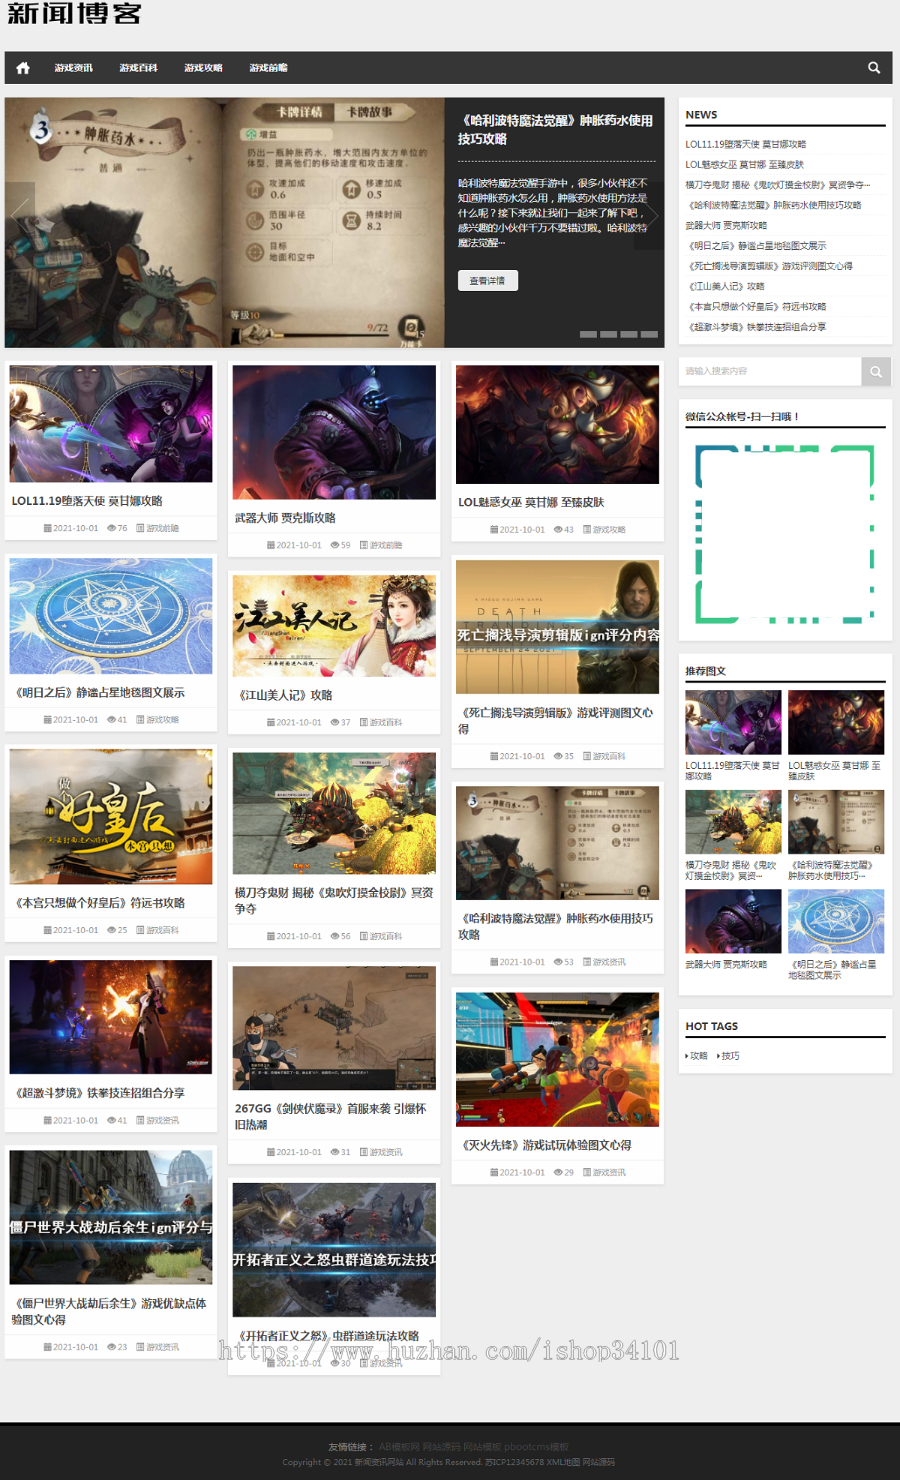Open the 《明日之后》静谧占星地毯 card thumbnail
The height and width of the screenshot is (1480, 900).
tap(111, 616)
